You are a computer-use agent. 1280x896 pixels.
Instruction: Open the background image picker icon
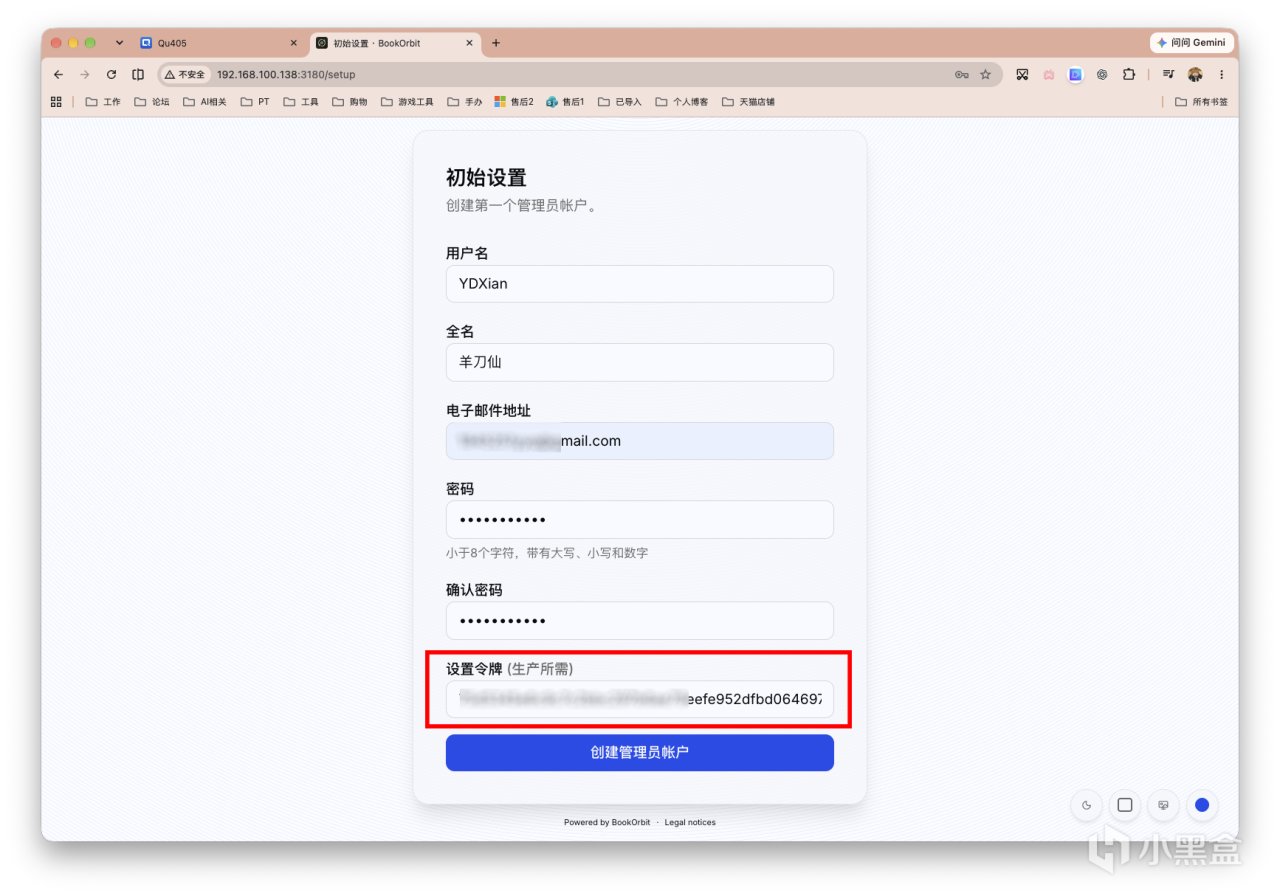1163,805
